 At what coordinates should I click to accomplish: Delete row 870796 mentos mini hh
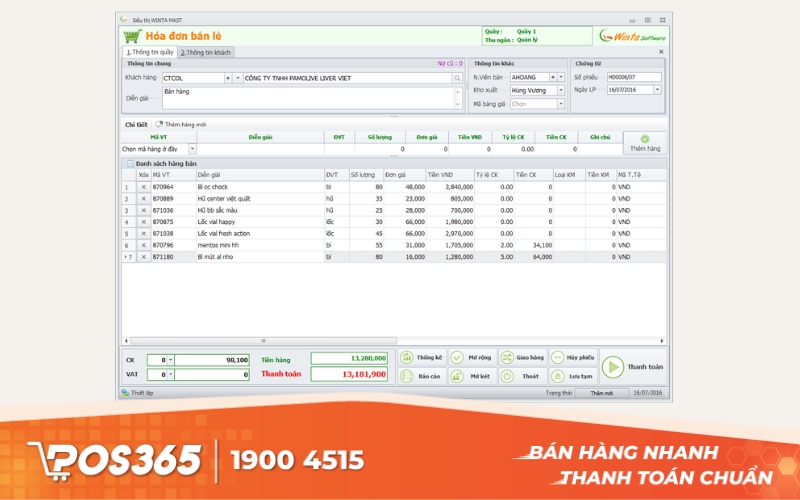tap(143, 245)
